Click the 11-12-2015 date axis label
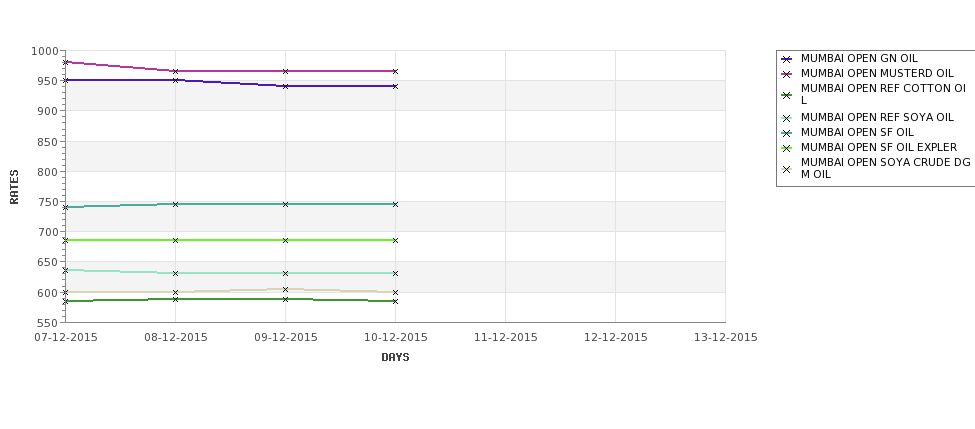975x429 pixels. coord(506,337)
